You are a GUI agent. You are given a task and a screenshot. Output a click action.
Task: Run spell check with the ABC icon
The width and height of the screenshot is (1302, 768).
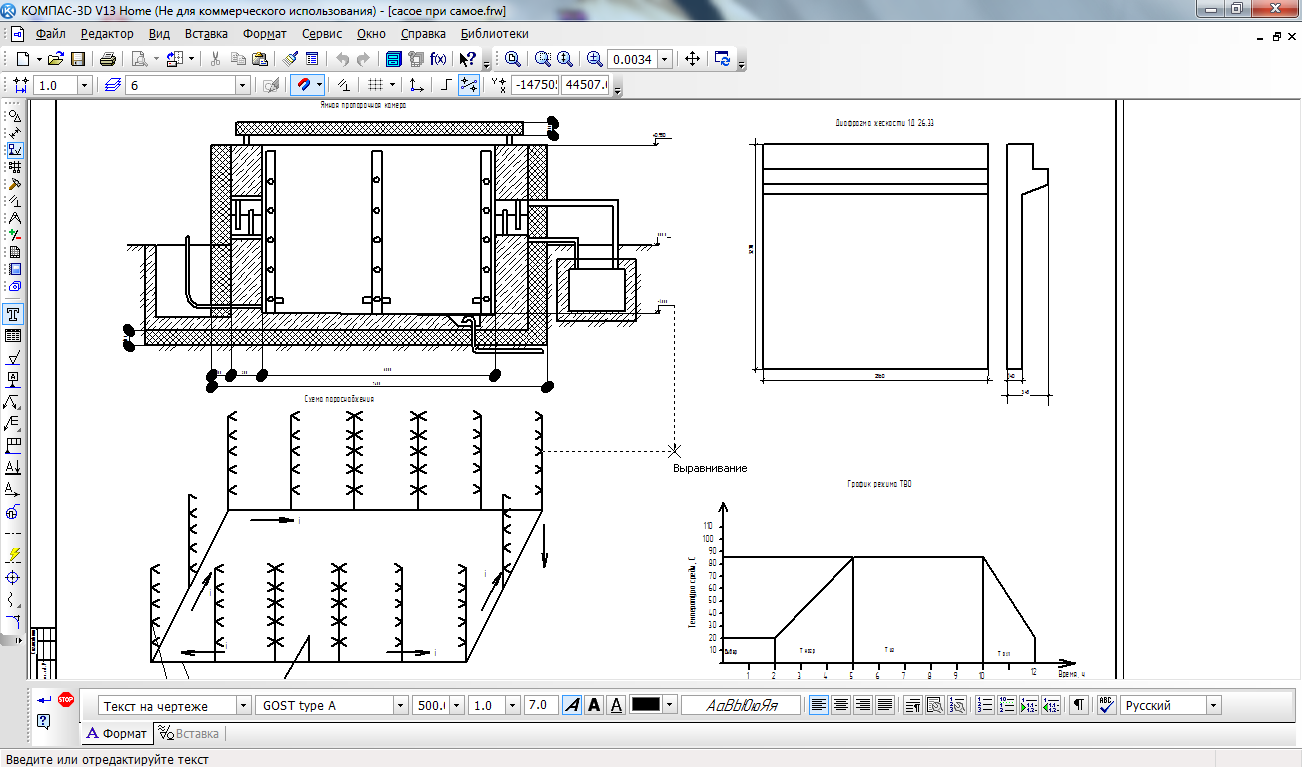pos(1105,705)
